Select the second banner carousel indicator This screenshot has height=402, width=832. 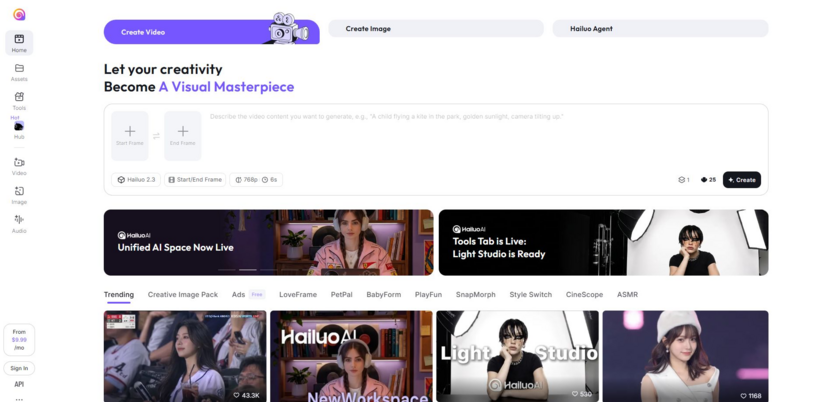click(248, 270)
